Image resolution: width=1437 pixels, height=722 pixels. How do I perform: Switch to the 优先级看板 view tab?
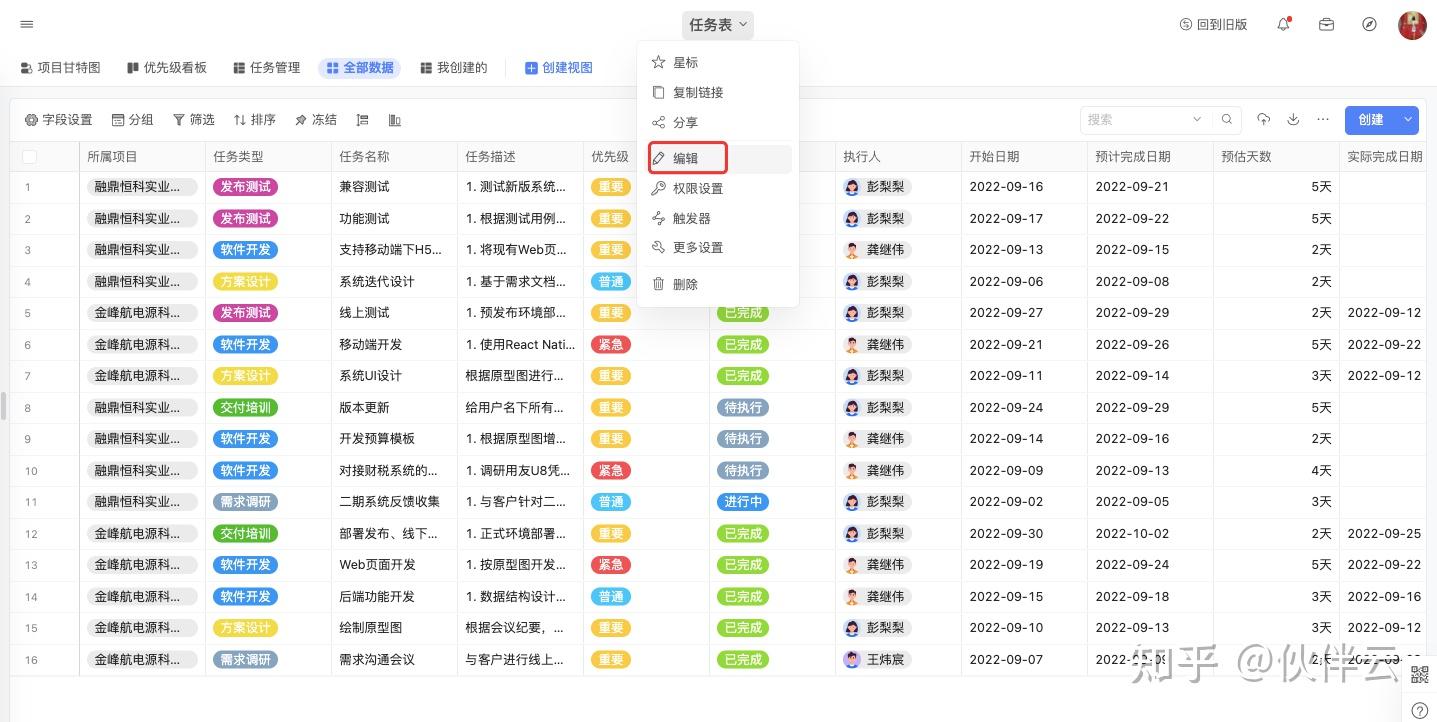click(167, 68)
